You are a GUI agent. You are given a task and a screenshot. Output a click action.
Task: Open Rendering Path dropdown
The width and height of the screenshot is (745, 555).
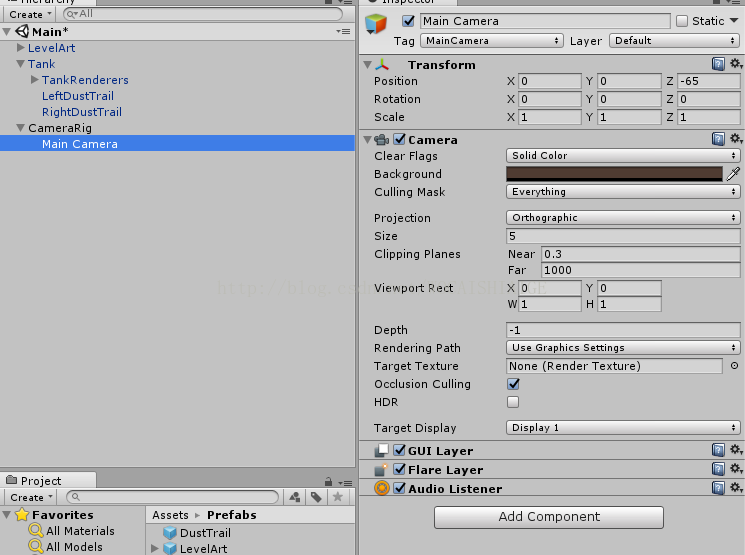pos(623,347)
